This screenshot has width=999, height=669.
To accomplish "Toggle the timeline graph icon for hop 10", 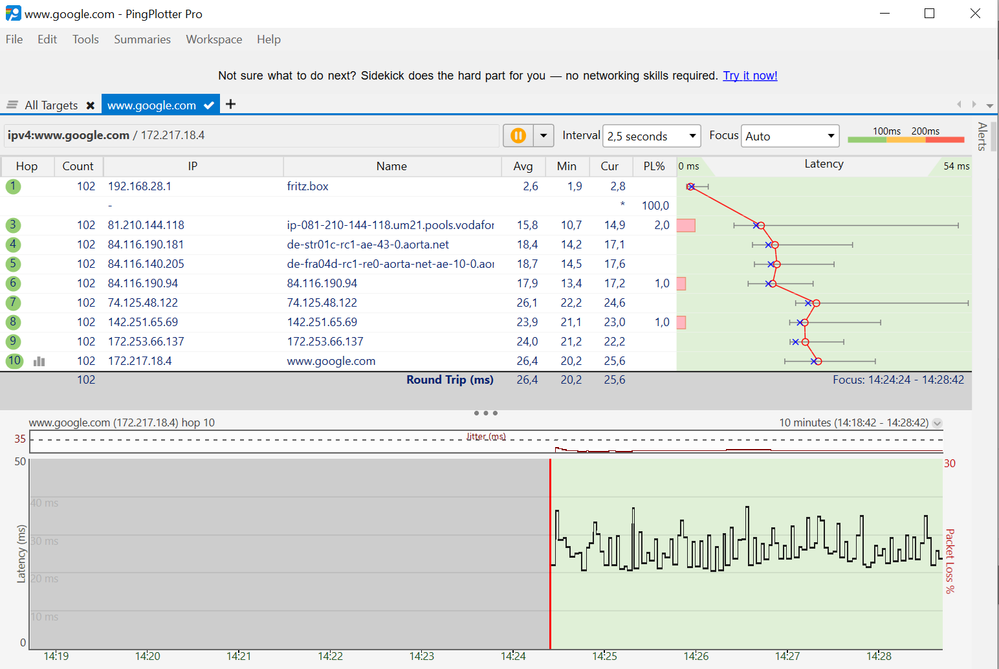I will [40, 361].
